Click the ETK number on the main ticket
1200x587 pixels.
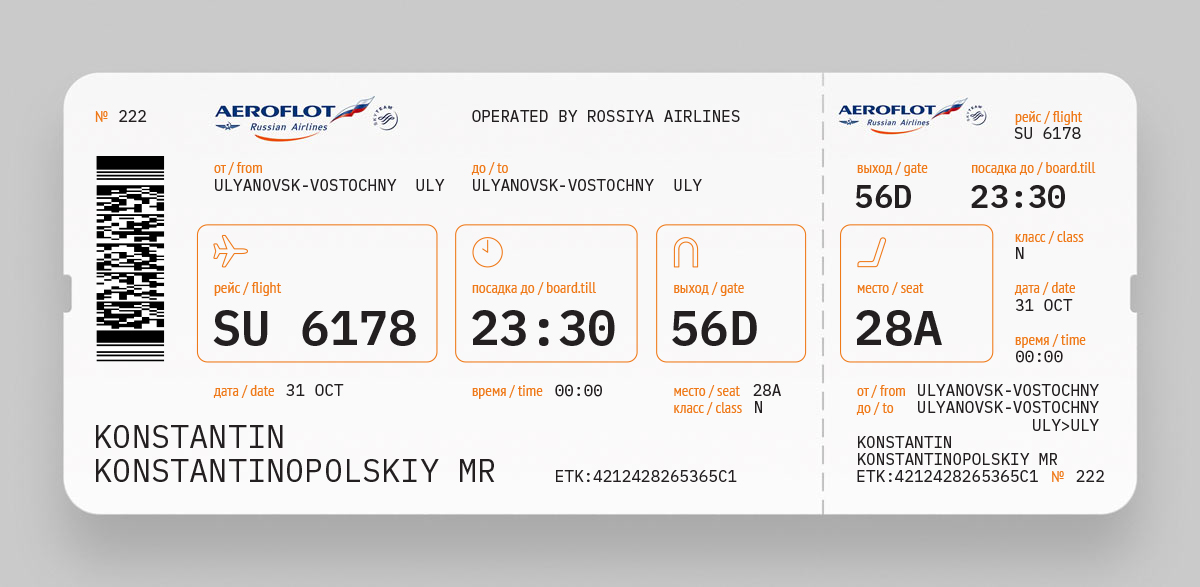coord(645,477)
